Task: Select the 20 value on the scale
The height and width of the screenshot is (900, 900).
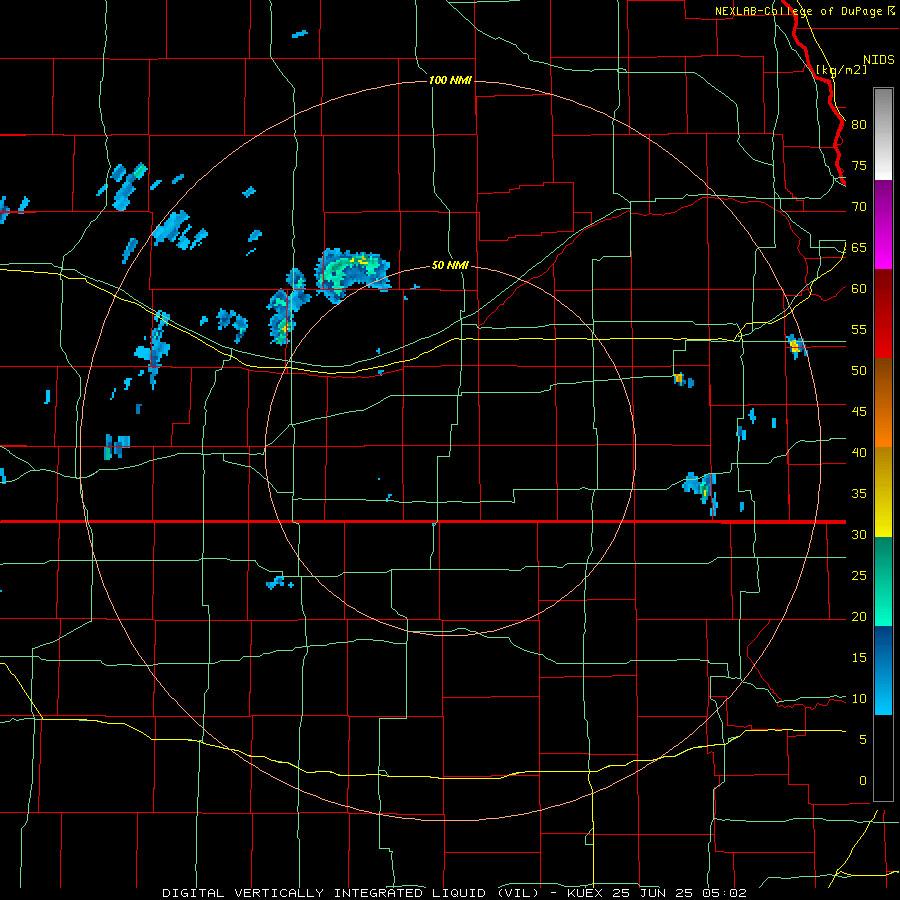Action: click(859, 616)
